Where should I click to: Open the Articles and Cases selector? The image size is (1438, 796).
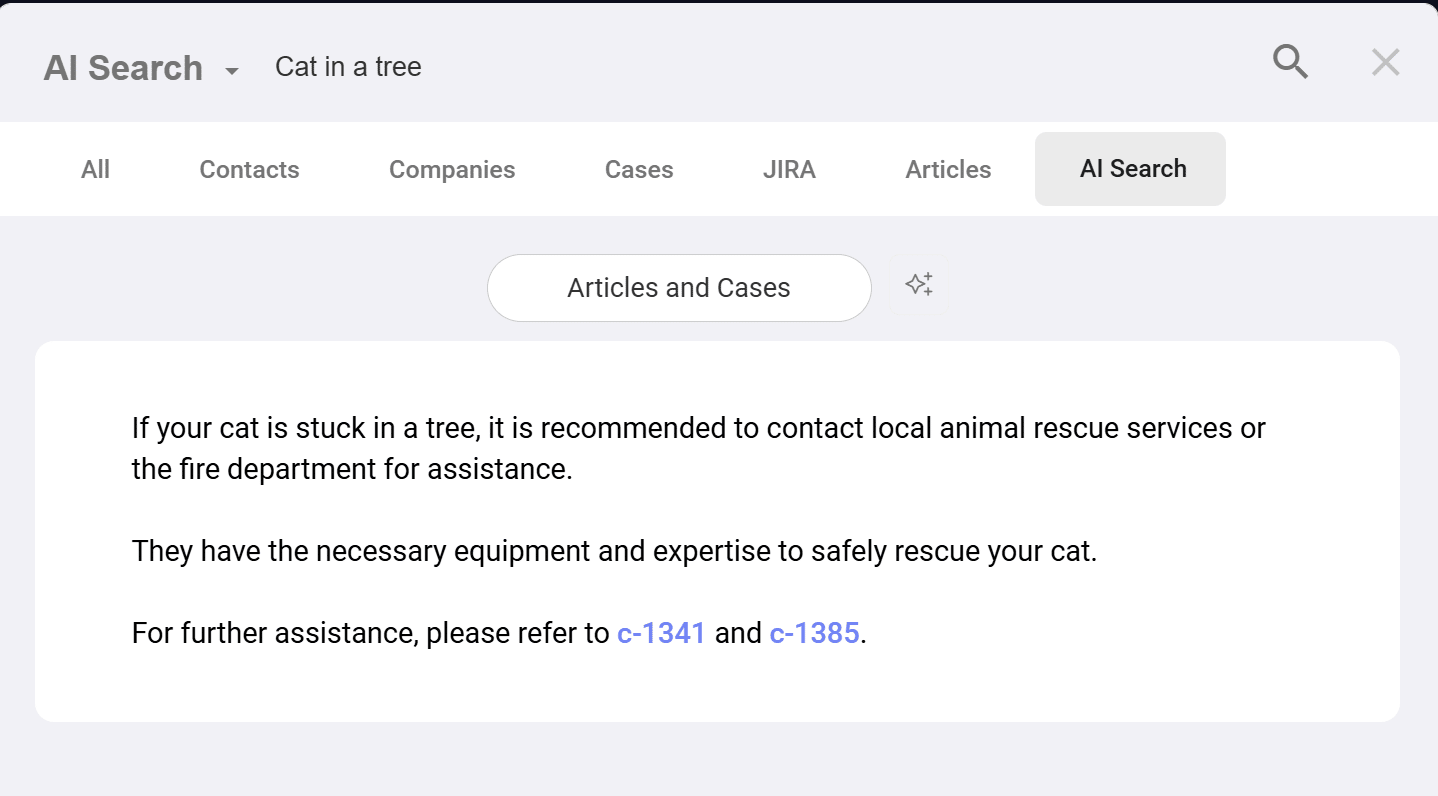point(679,288)
